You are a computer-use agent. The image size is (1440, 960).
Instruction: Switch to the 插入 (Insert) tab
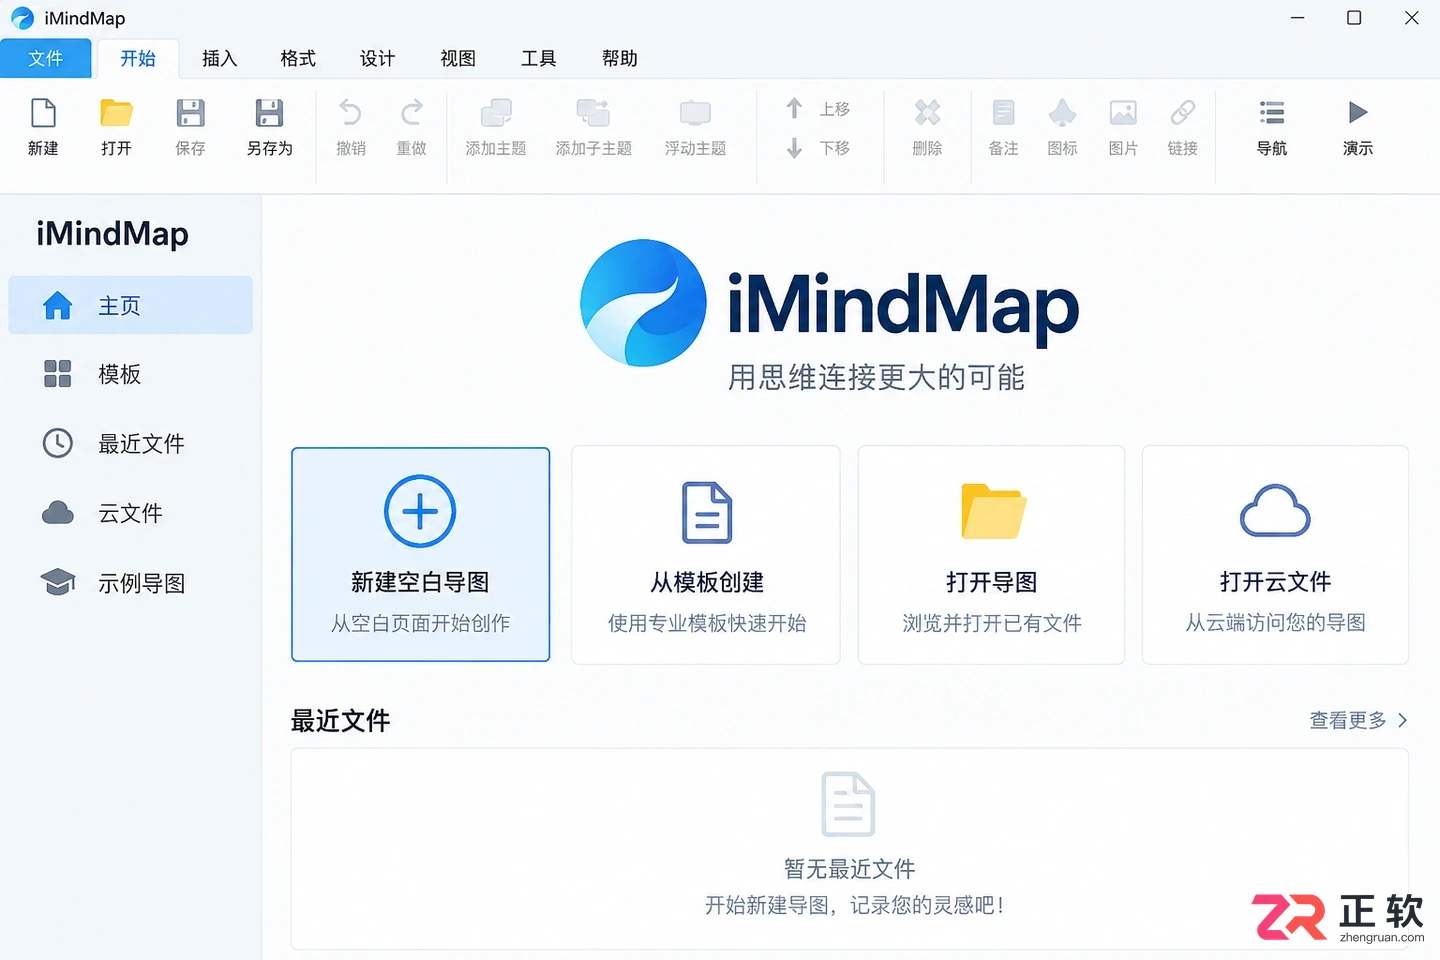pos(219,58)
